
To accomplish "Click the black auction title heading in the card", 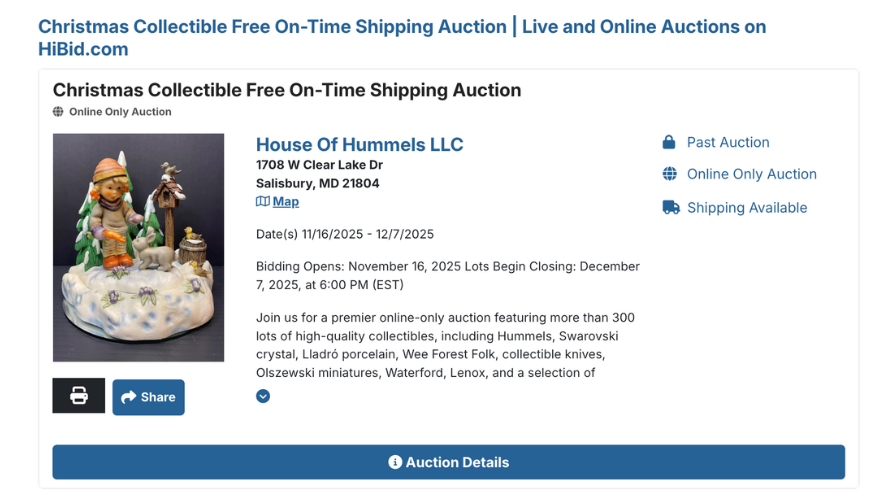I will pyautogui.click(x=287, y=90).
